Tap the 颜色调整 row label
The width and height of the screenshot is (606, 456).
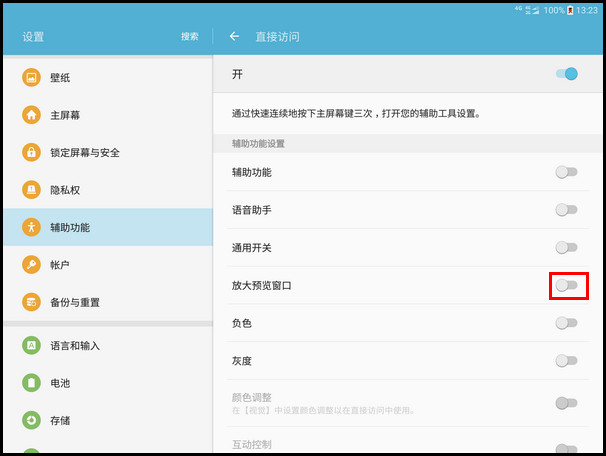click(252, 397)
